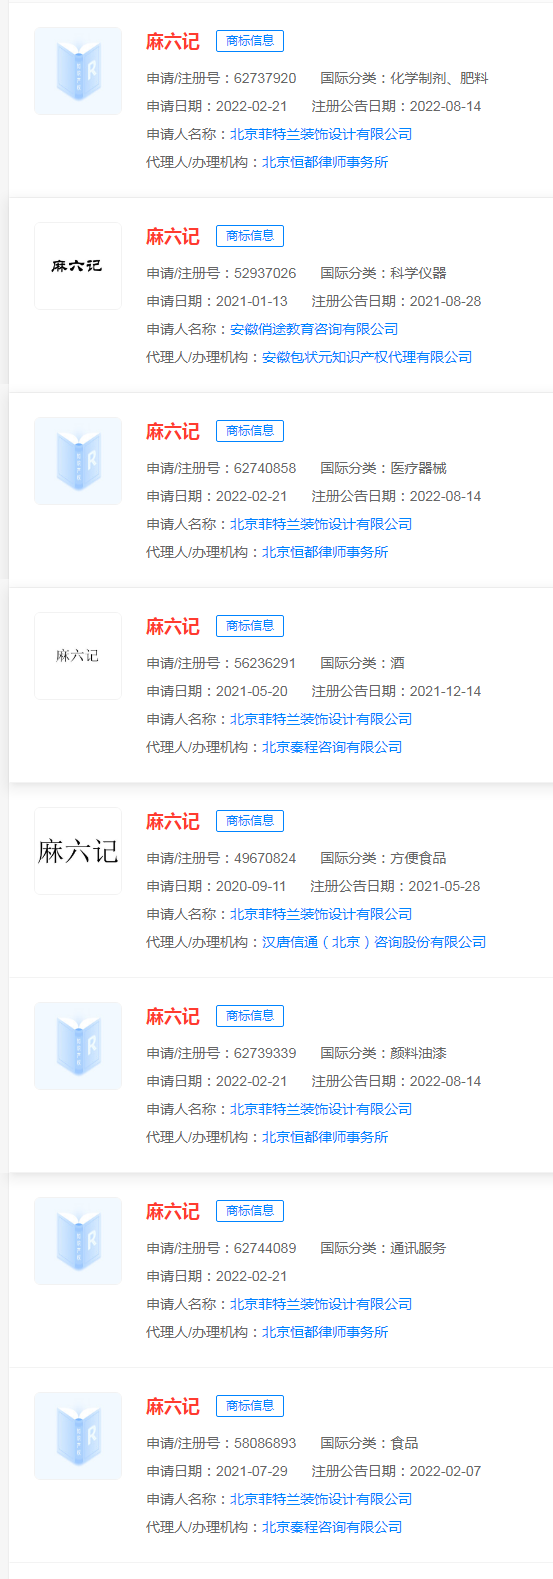This screenshot has width=553, height=1579.
Task: Select registration number text 52937026
Action: [265, 273]
